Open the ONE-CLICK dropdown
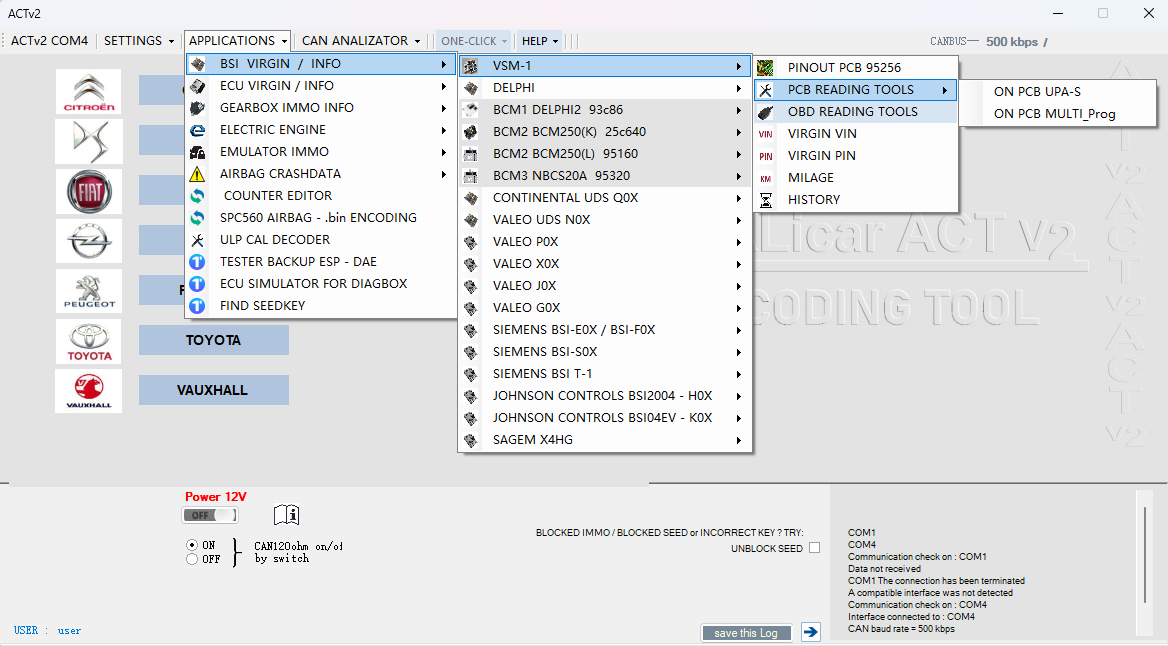 coord(472,40)
